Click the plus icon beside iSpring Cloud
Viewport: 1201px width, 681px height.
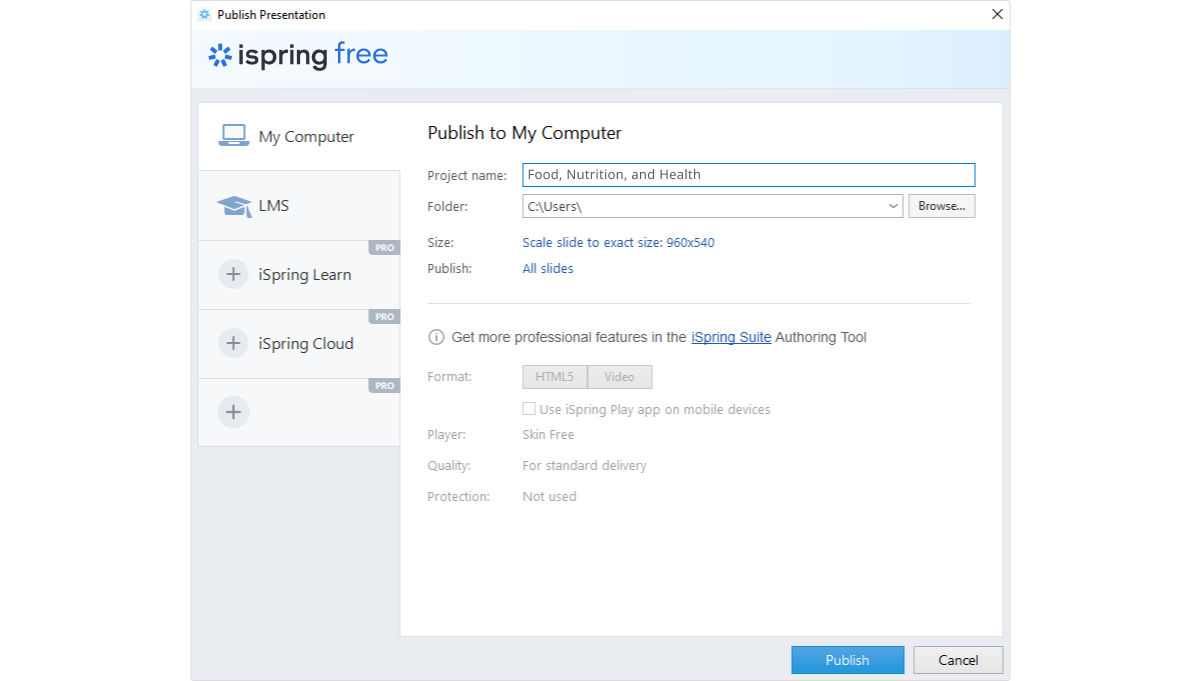(233, 343)
